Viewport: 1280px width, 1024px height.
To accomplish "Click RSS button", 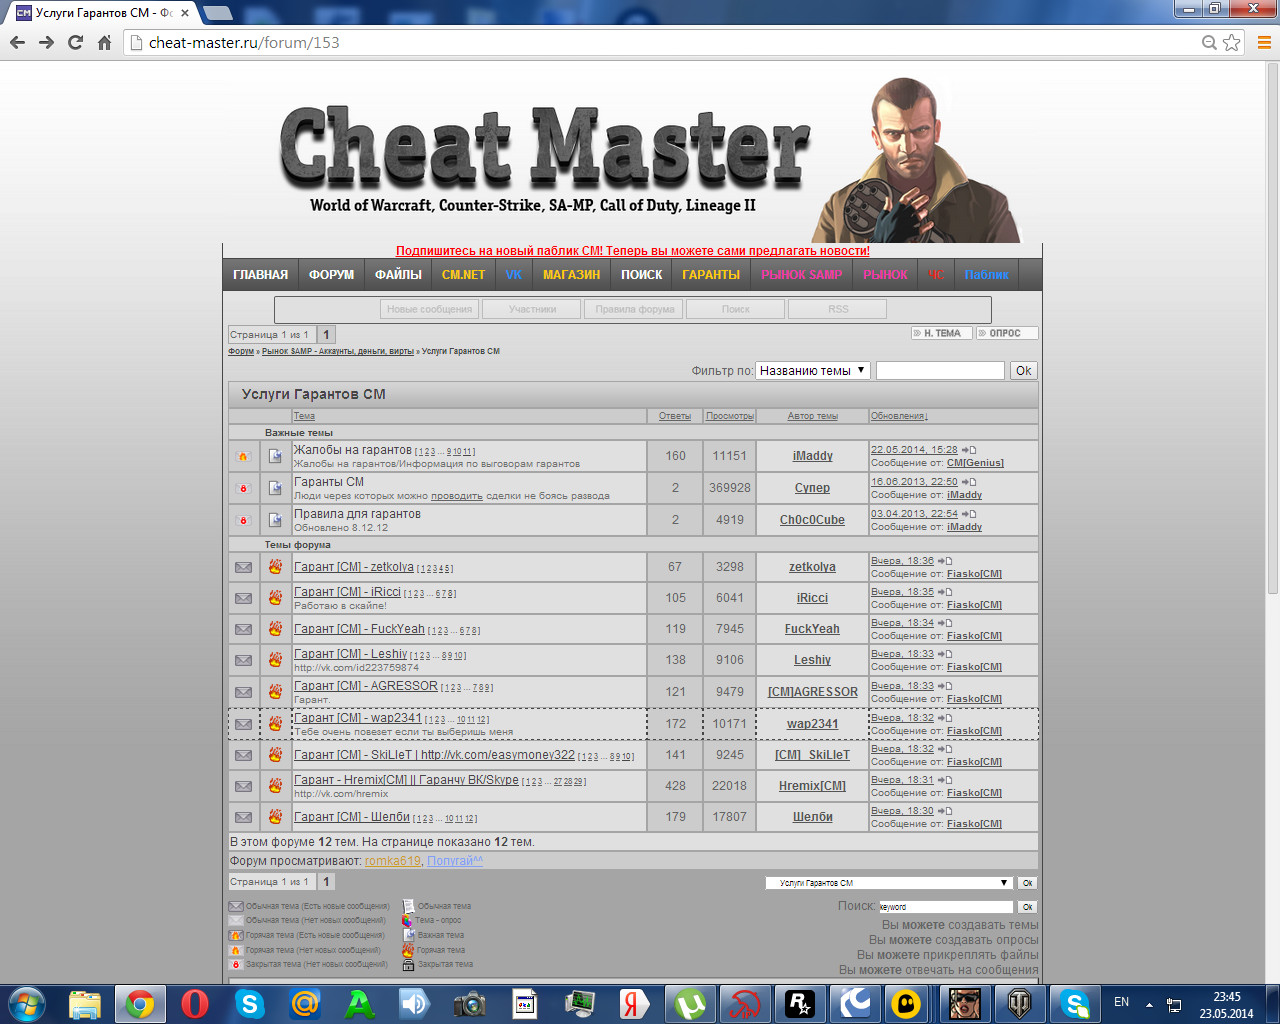I will coord(838,309).
